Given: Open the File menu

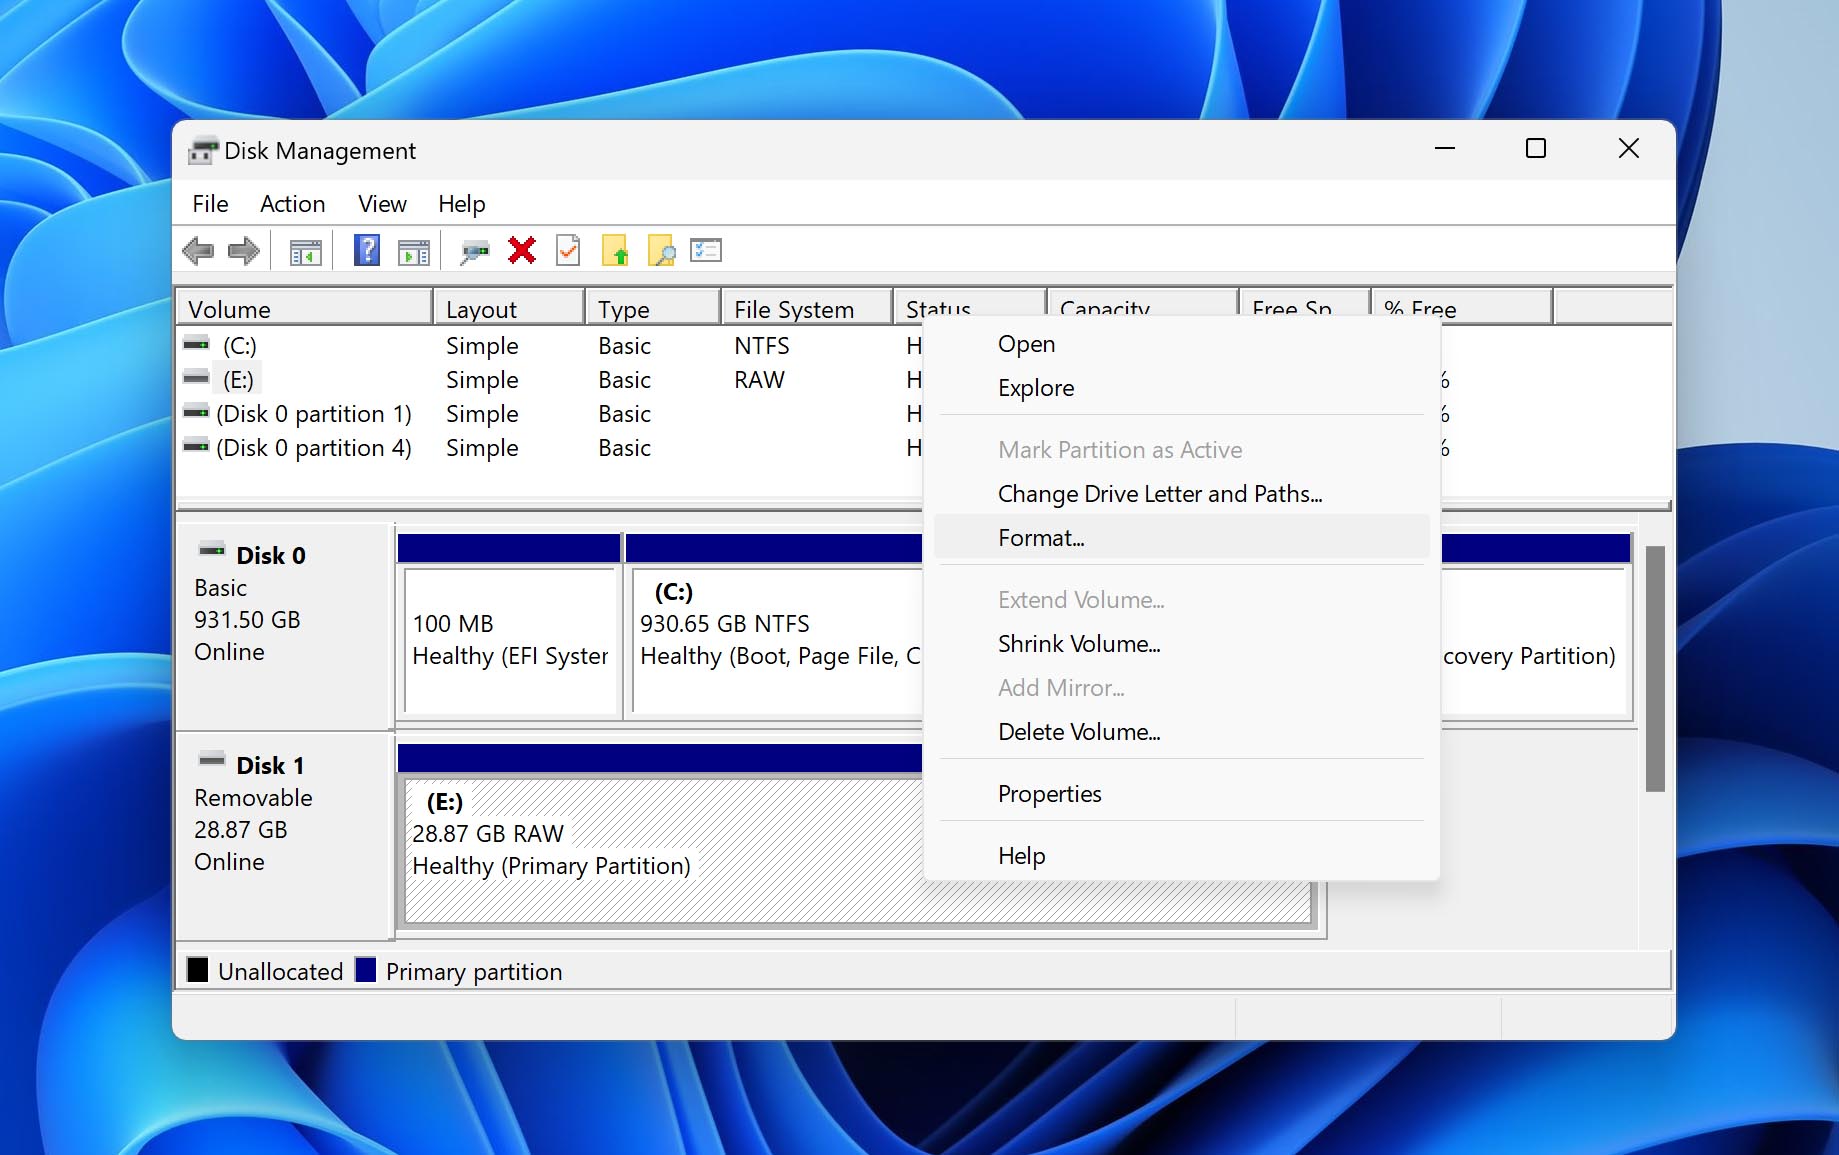Looking at the screenshot, I should 210,204.
